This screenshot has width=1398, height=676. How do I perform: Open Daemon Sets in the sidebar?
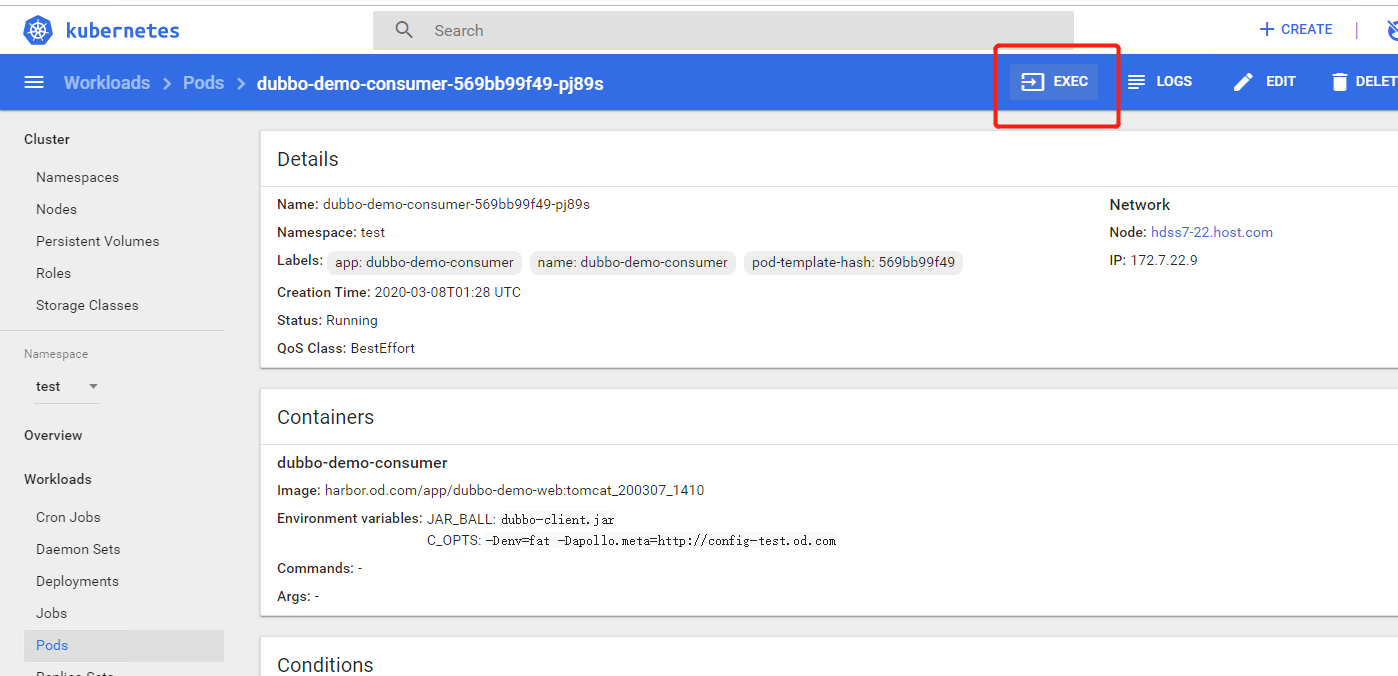pos(78,549)
